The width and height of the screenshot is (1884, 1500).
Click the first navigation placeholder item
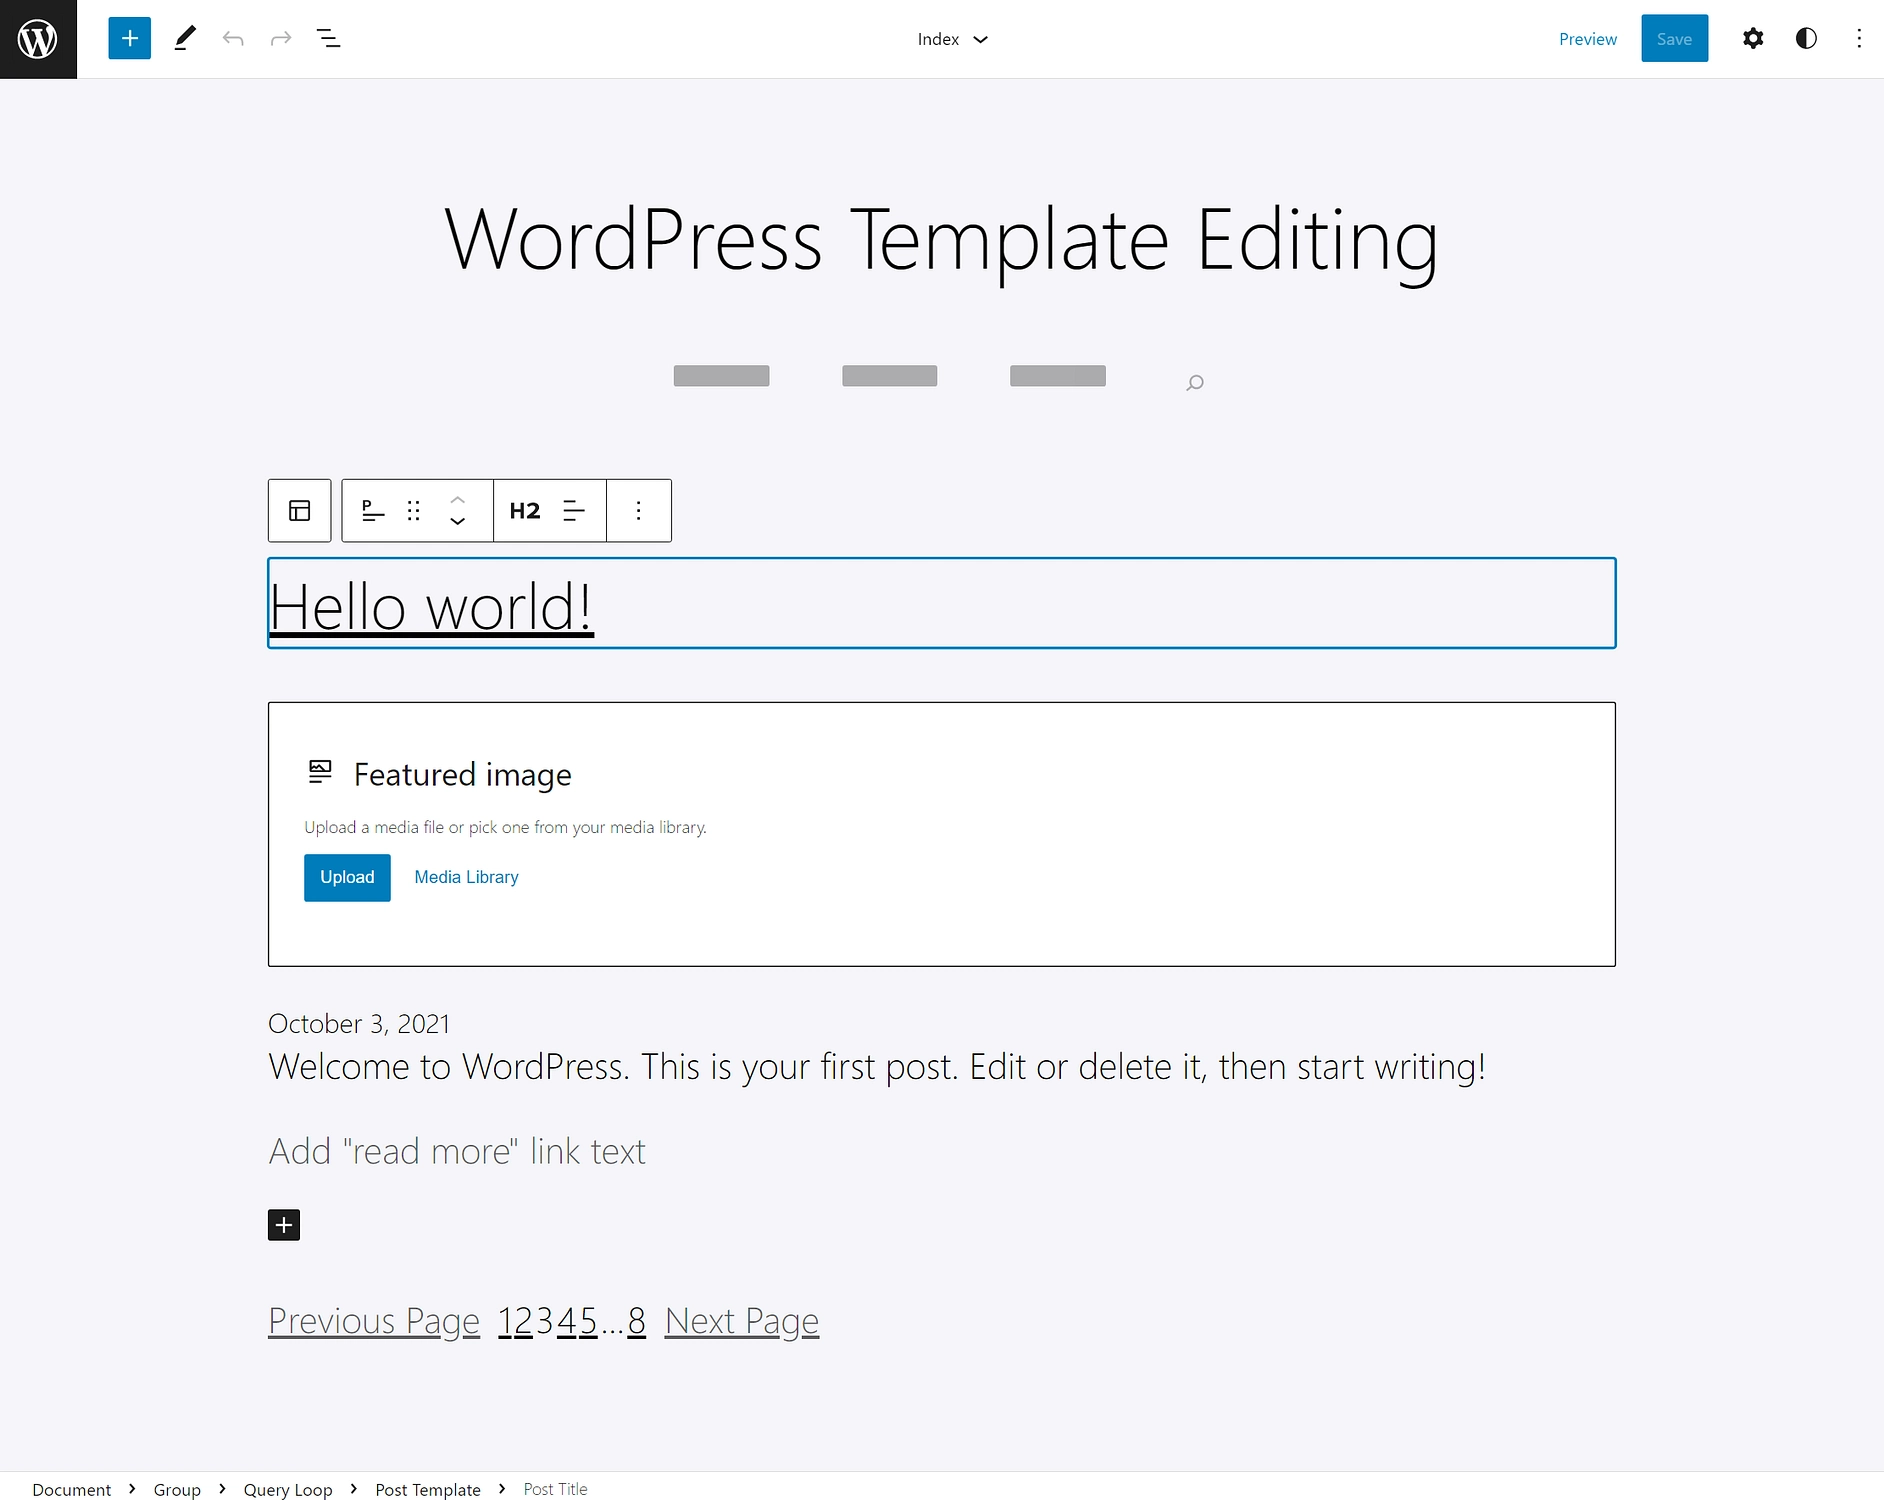[721, 376]
